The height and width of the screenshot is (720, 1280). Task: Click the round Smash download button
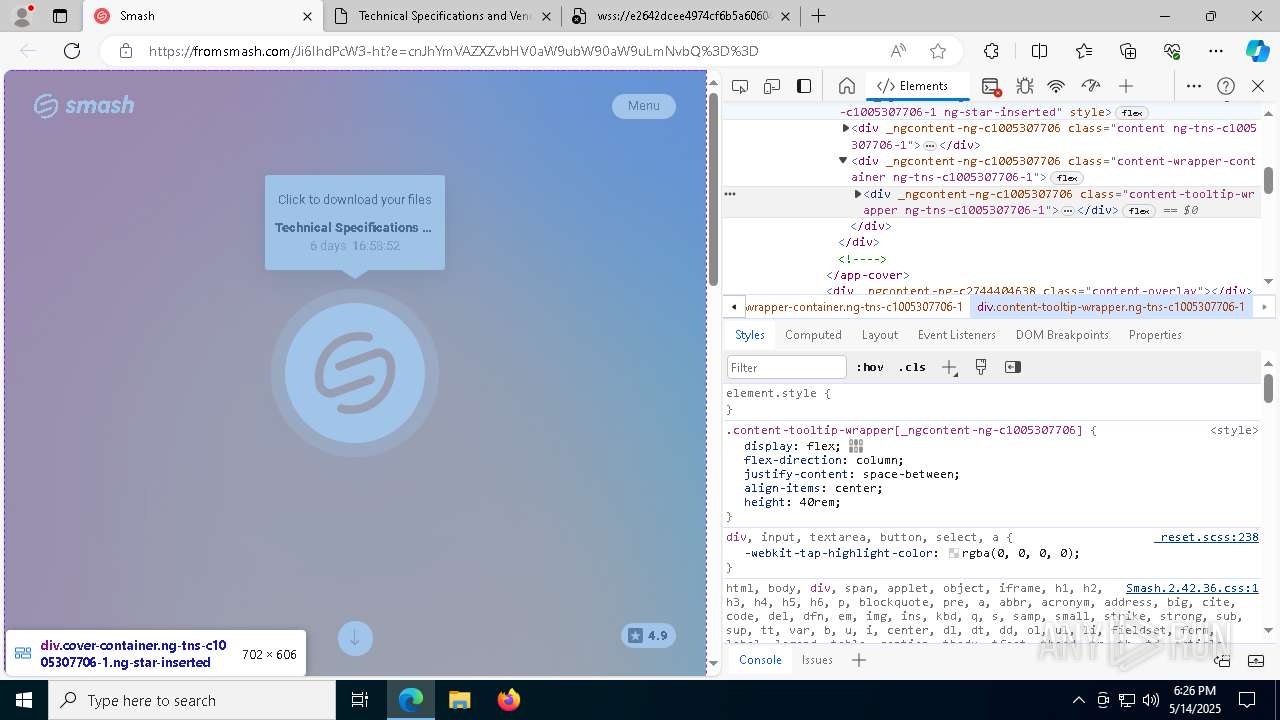(x=355, y=373)
